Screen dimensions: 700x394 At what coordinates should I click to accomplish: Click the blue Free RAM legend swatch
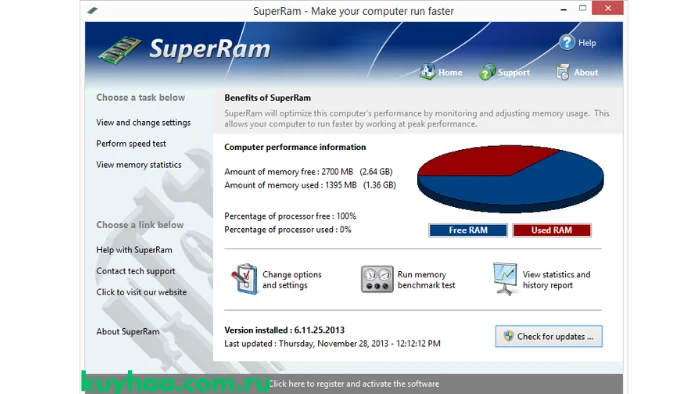tap(467, 230)
